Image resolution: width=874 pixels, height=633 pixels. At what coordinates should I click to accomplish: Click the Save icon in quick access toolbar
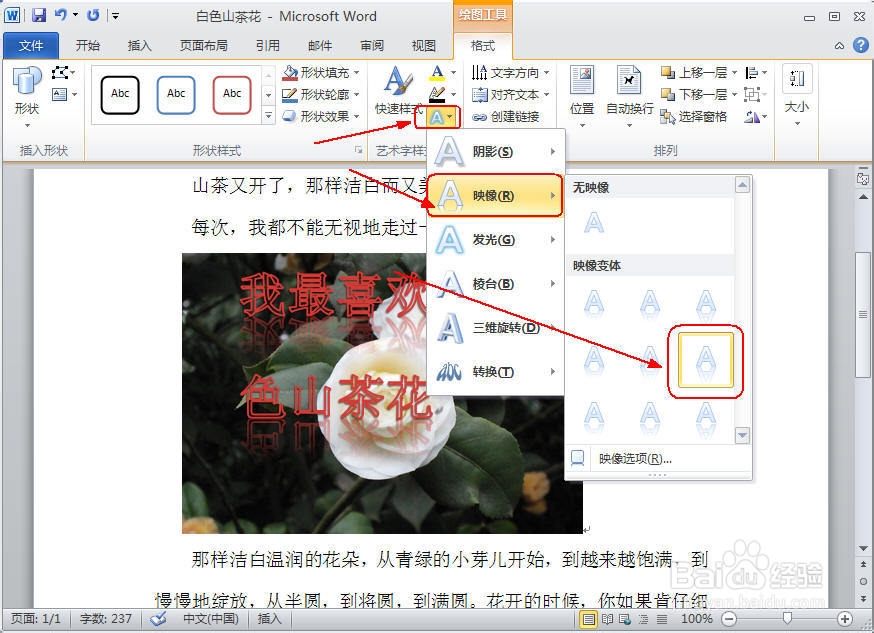click(38, 15)
